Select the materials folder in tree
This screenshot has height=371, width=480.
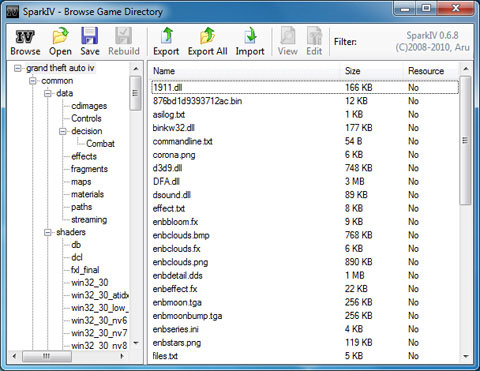(87, 194)
